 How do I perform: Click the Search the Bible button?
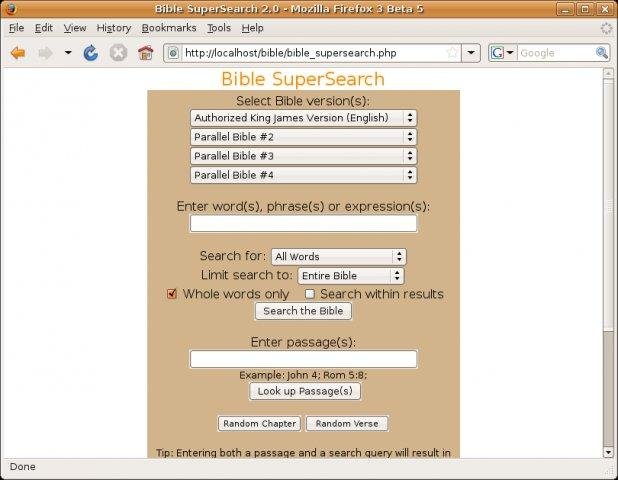(x=303, y=311)
